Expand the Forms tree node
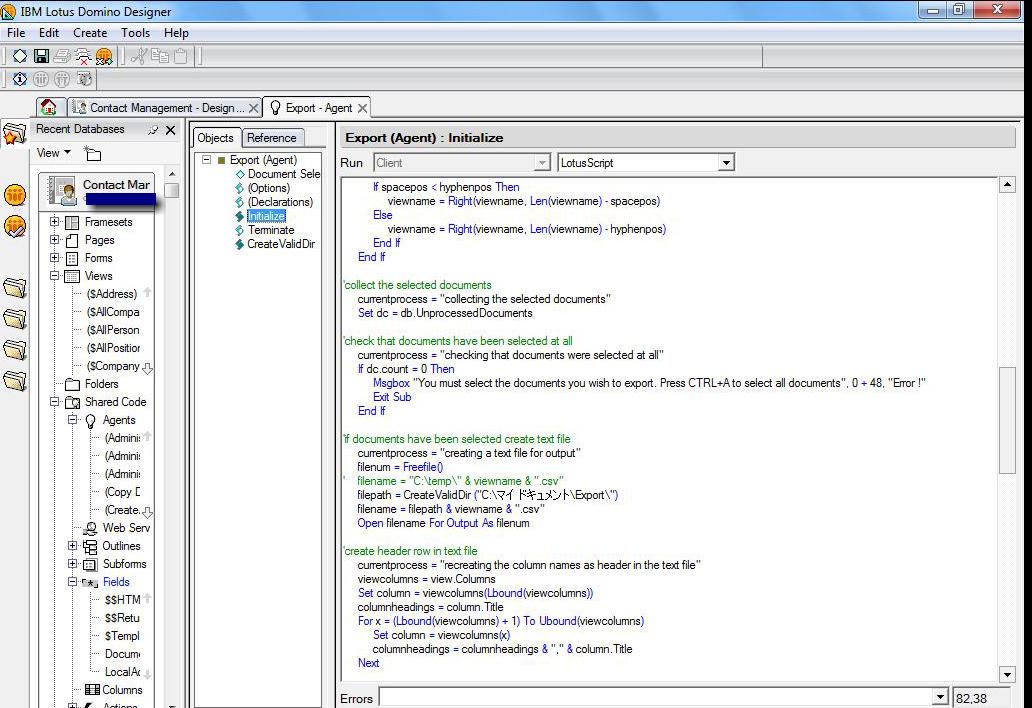The width and height of the screenshot is (1032, 708). pyautogui.click(x=55, y=258)
